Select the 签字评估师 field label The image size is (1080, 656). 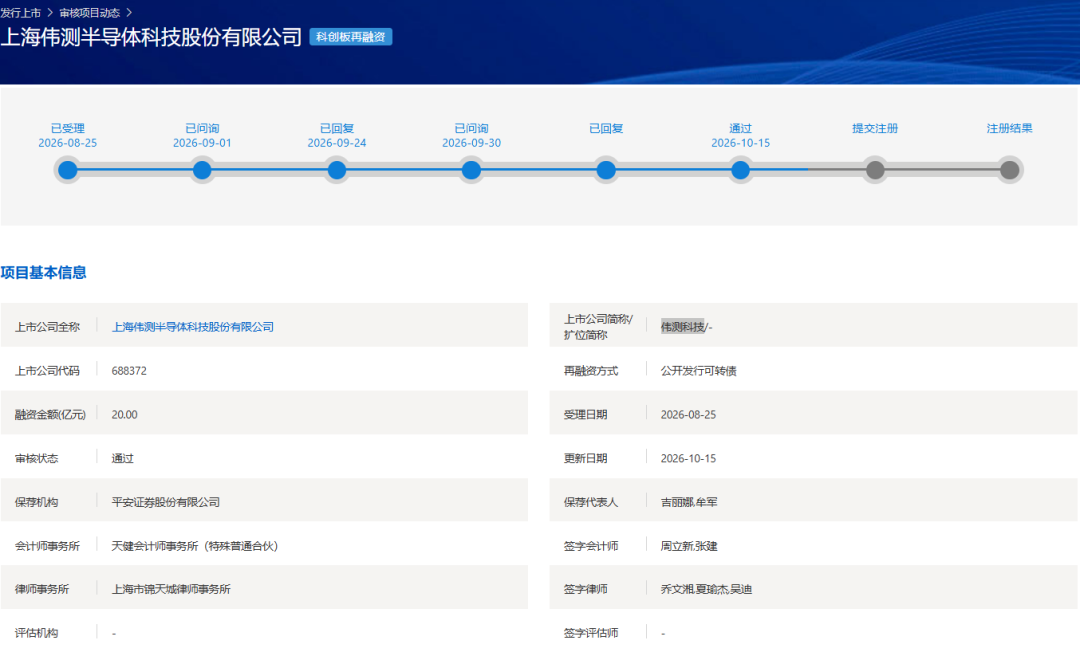click(591, 633)
